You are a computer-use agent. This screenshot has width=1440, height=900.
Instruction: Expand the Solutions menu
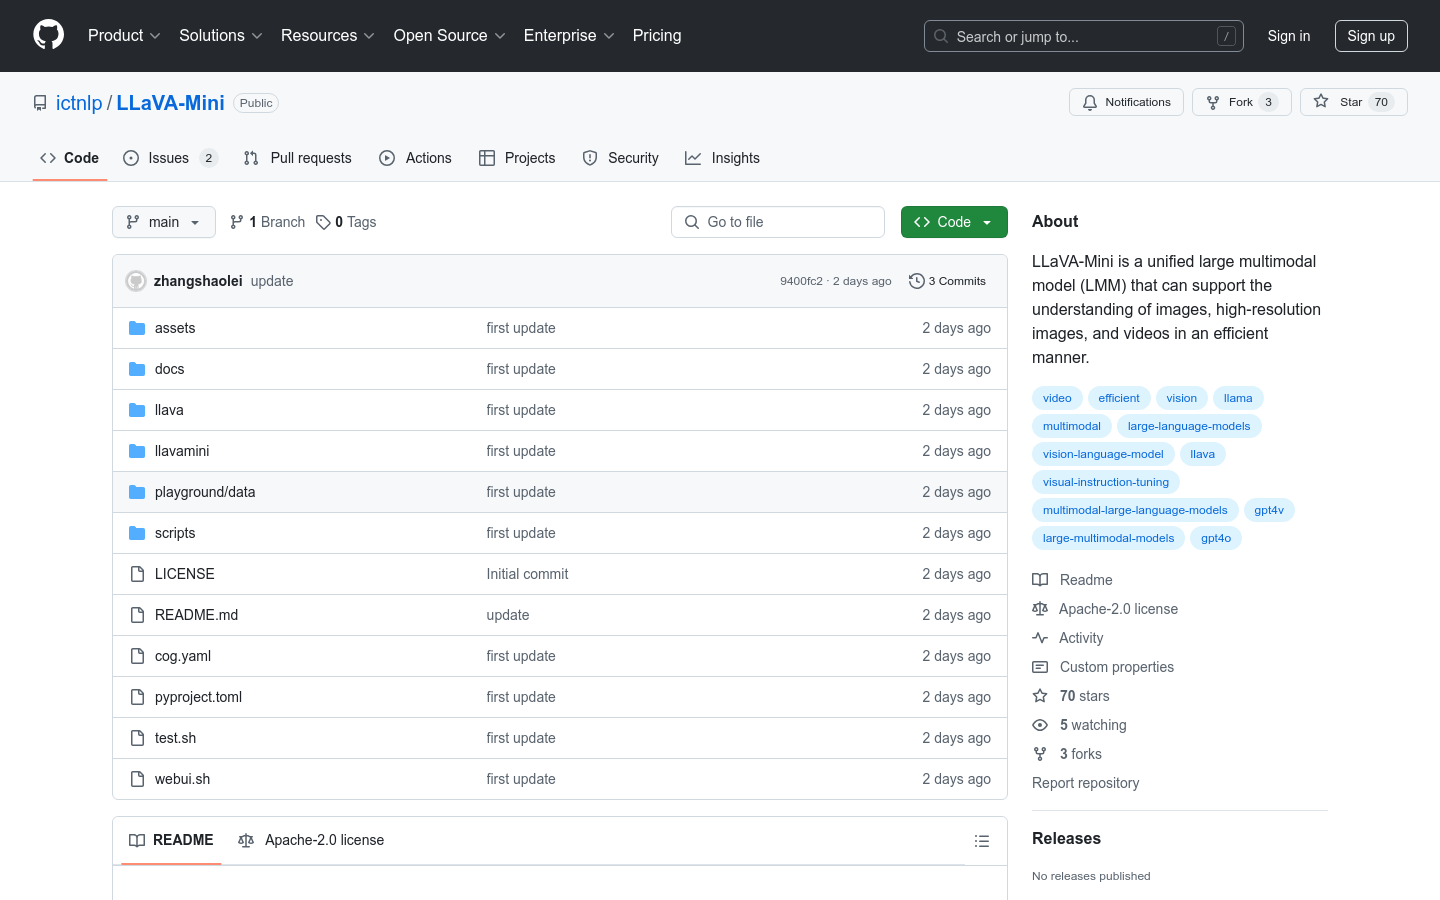220,35
